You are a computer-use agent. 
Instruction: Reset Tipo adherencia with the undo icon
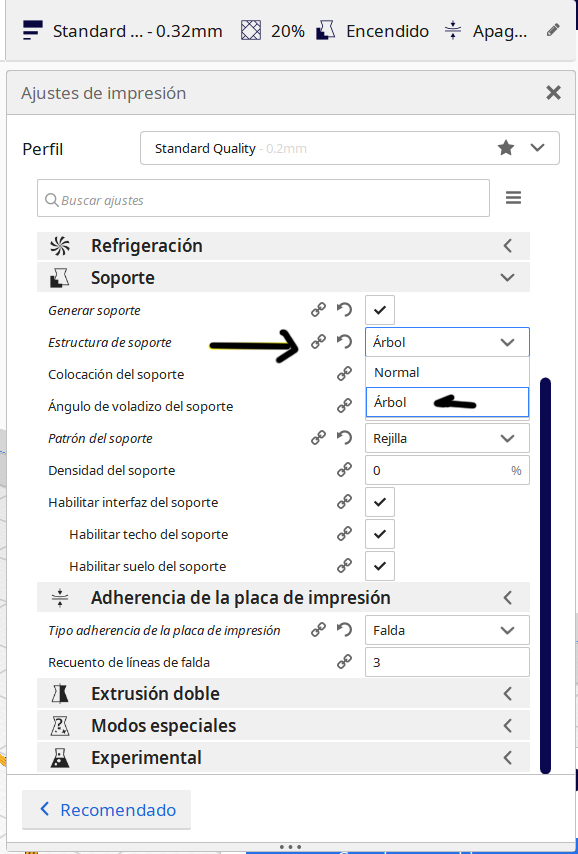(344, 630)
